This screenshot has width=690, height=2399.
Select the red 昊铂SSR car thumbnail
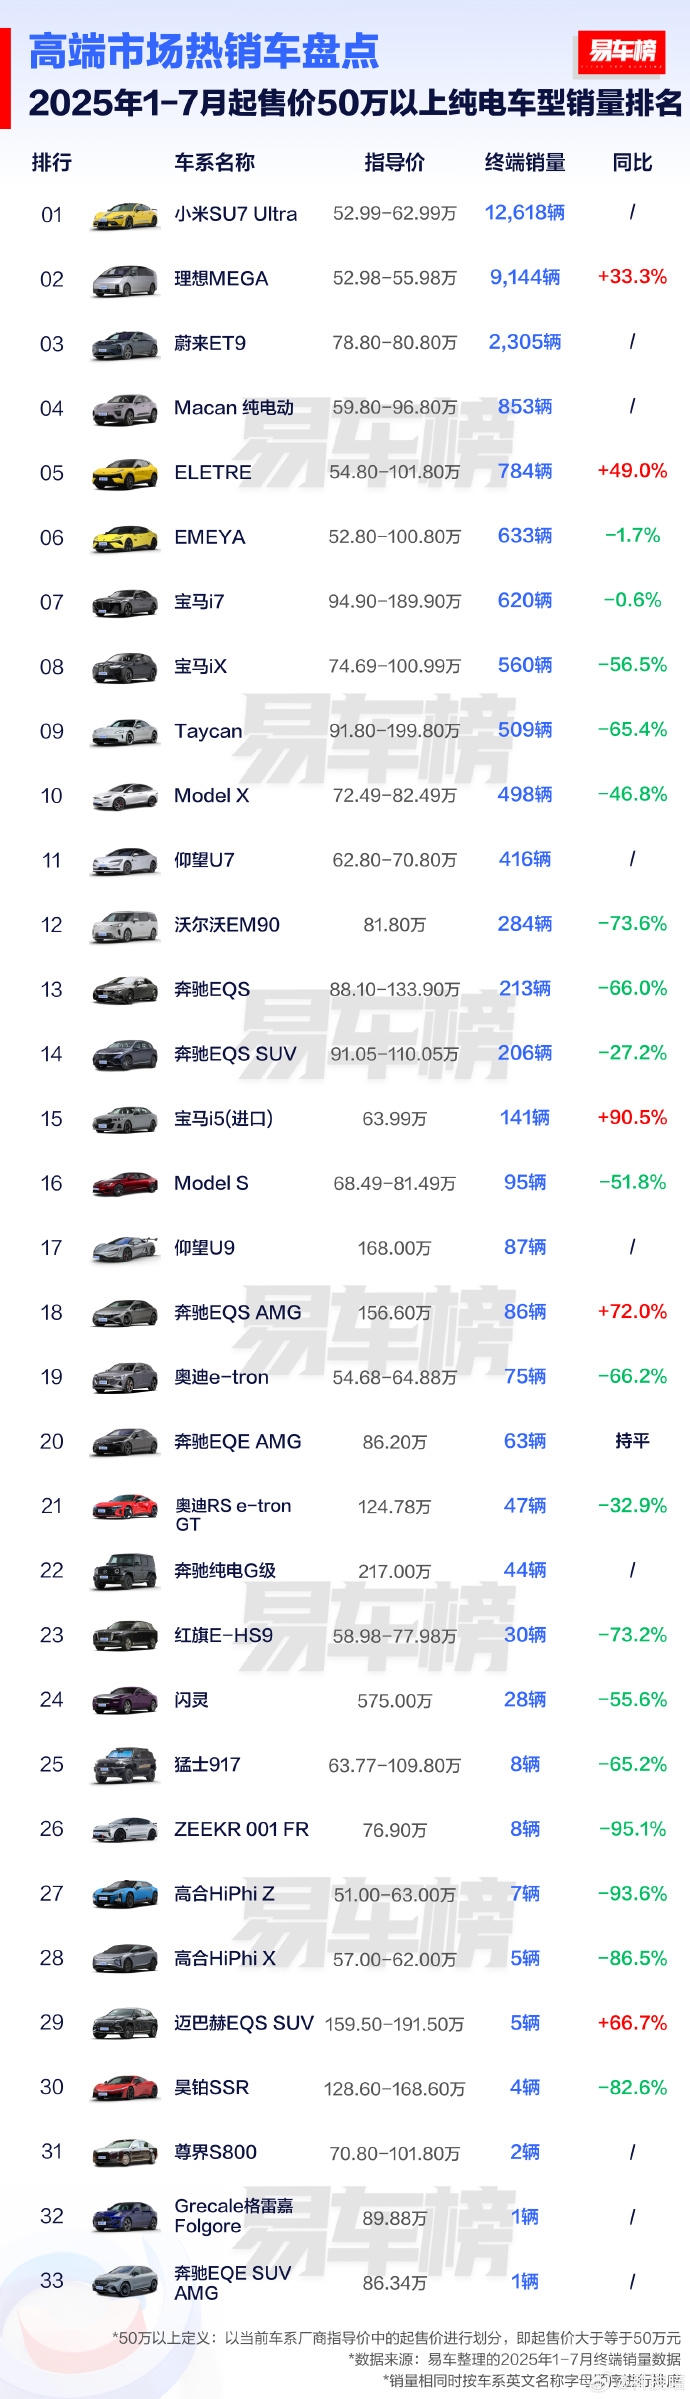coord(125,2088)
